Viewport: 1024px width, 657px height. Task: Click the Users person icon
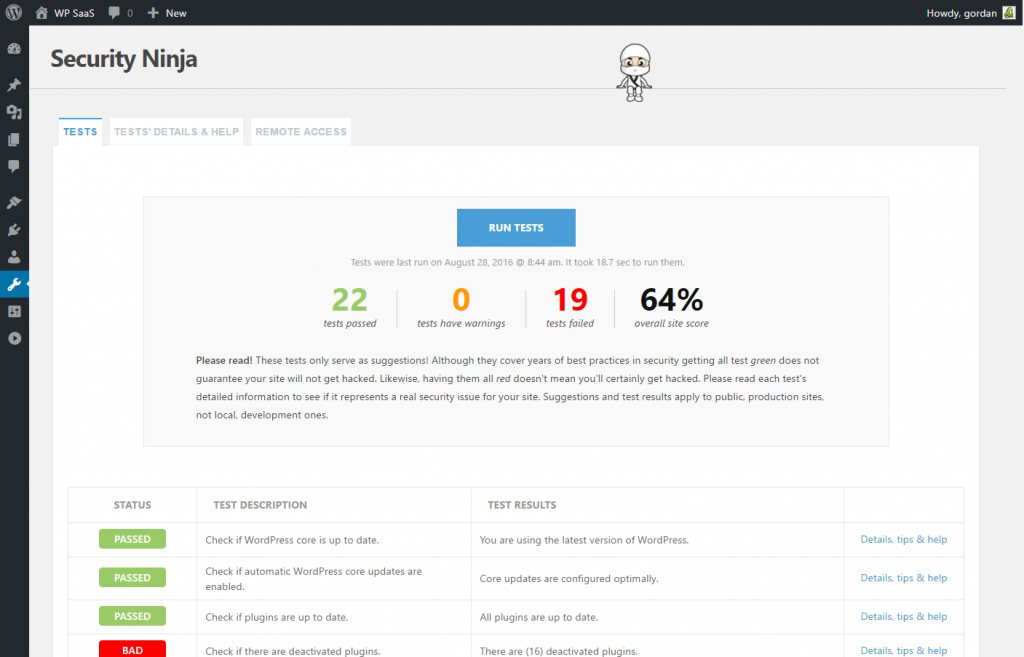(x=13, y=257)
